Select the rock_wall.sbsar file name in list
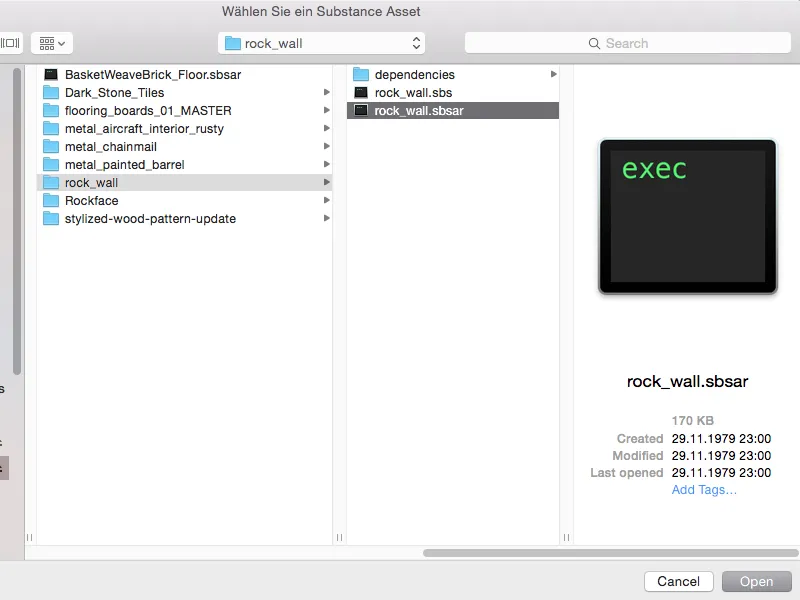This screenshot has height=600, width=800. [419, 111]
